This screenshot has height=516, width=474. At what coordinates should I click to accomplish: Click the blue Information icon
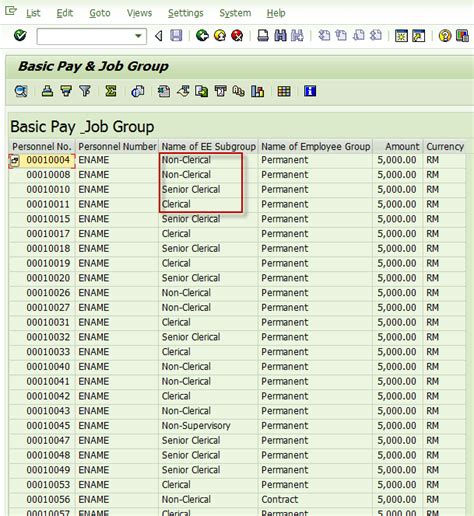(310, 91)
